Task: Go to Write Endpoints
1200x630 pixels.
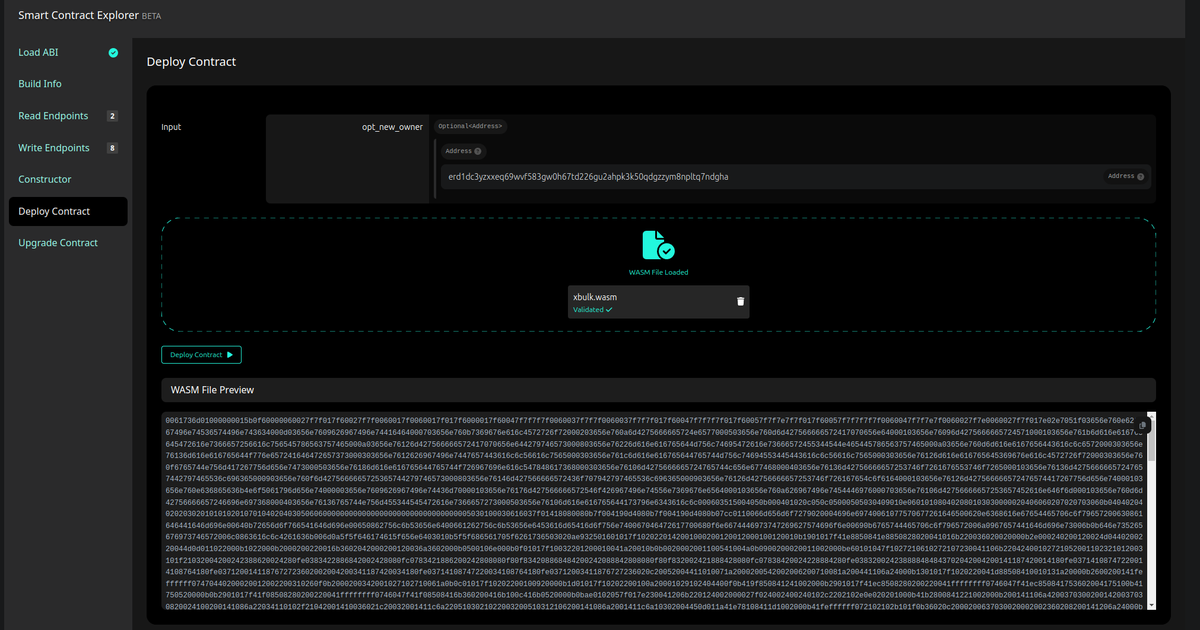Action: 68,148
